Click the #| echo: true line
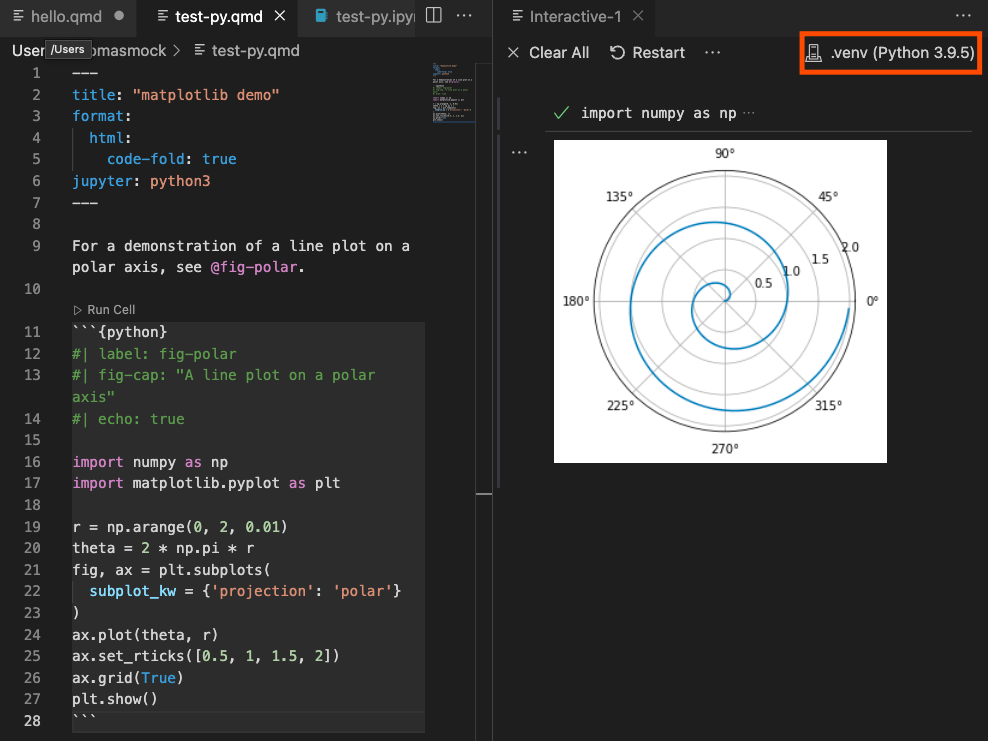This screenshot has height=741, width=988. (x=129, y=419)
